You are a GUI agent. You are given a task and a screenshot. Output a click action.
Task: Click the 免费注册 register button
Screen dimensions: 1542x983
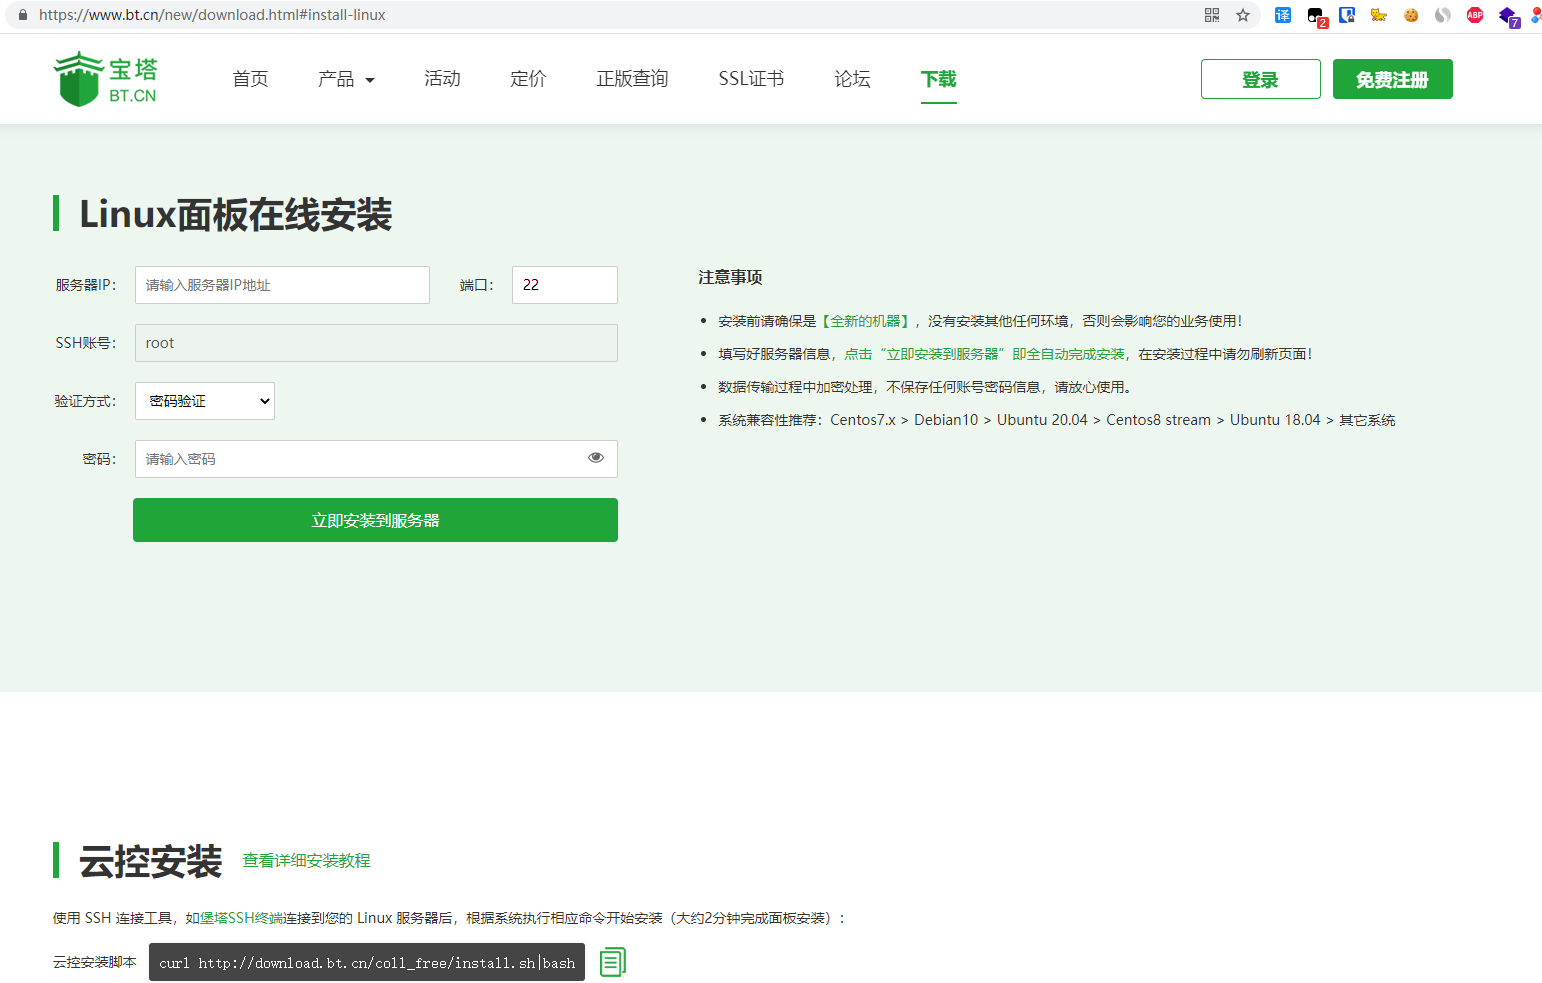[1393, 79]
